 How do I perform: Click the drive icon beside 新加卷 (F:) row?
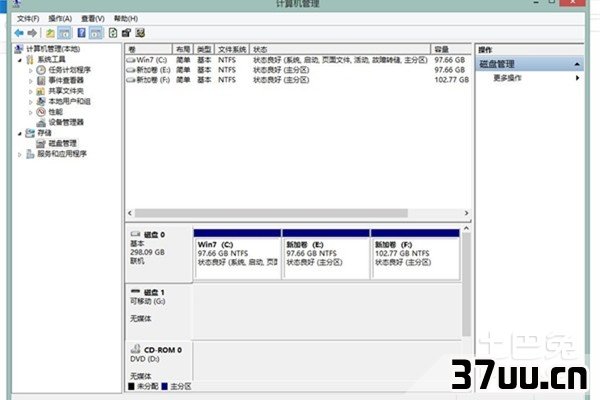coord(131,80)
